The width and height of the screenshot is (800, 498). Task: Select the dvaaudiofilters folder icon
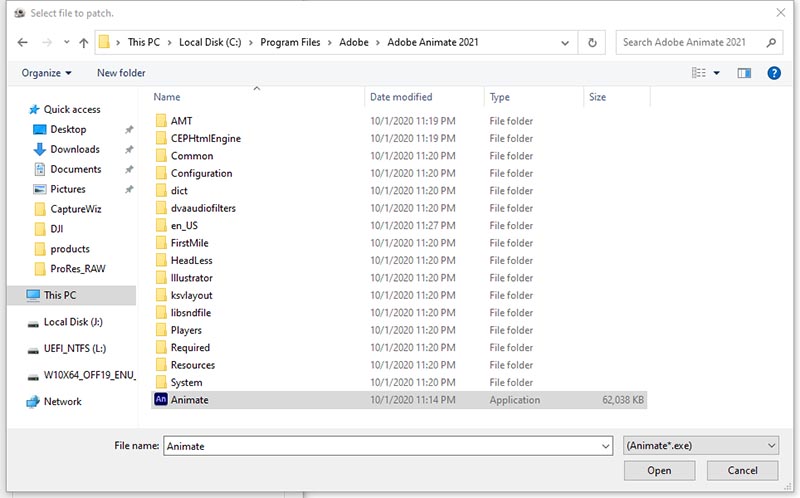[x=161, y=208]
